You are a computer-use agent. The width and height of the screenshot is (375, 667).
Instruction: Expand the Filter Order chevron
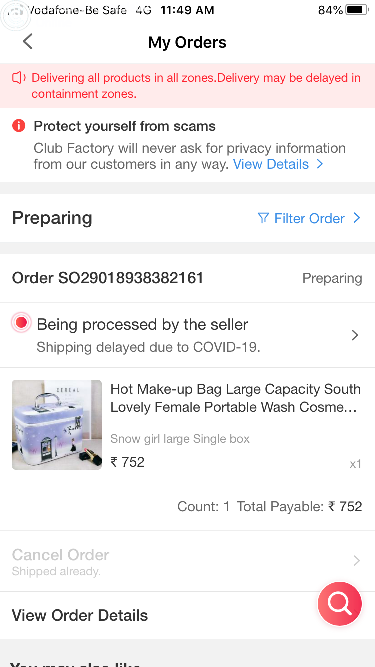(x=356, y=218)
